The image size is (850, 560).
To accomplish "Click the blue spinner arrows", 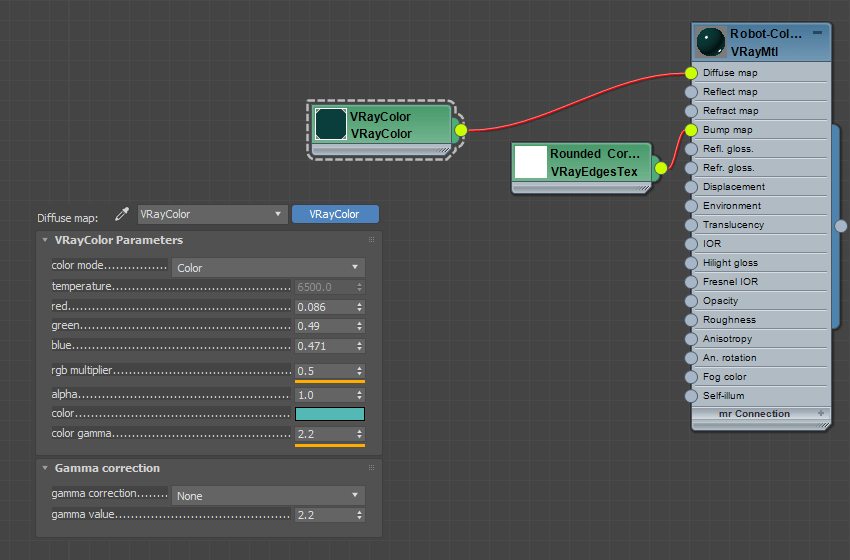I will 359,346.
